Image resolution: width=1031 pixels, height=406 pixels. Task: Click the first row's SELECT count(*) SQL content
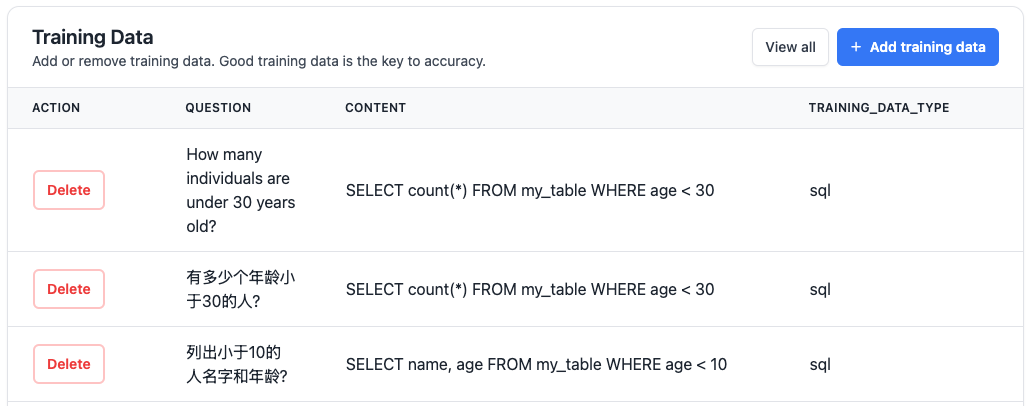530,191
